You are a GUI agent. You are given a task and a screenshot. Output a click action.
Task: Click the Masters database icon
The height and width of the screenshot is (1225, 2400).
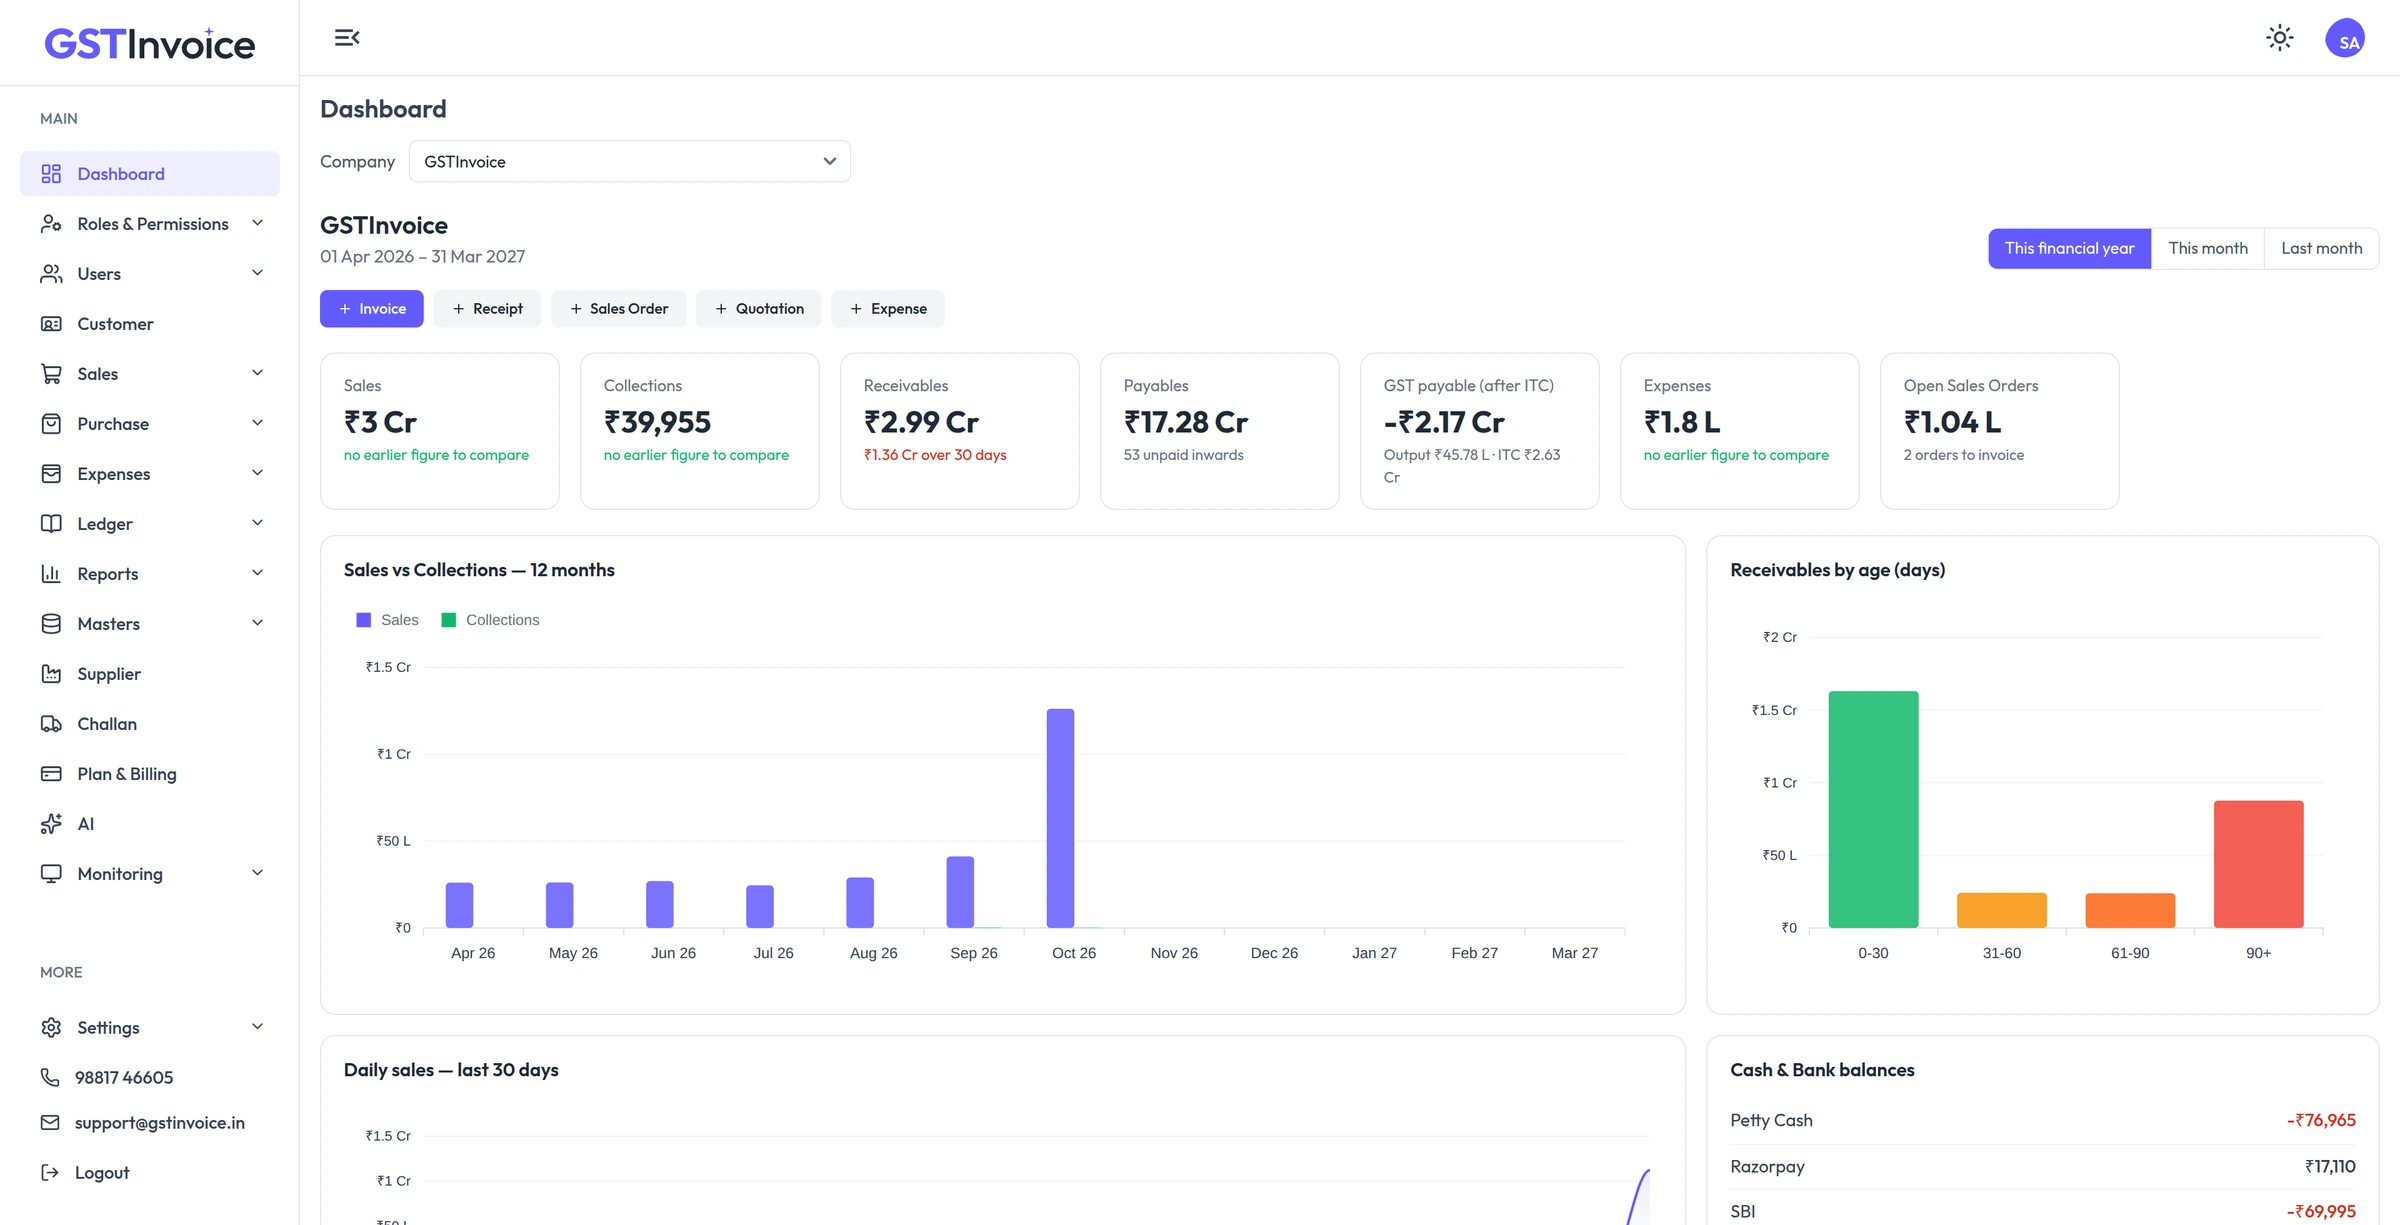pyautogui.click(x=51, y=624)
